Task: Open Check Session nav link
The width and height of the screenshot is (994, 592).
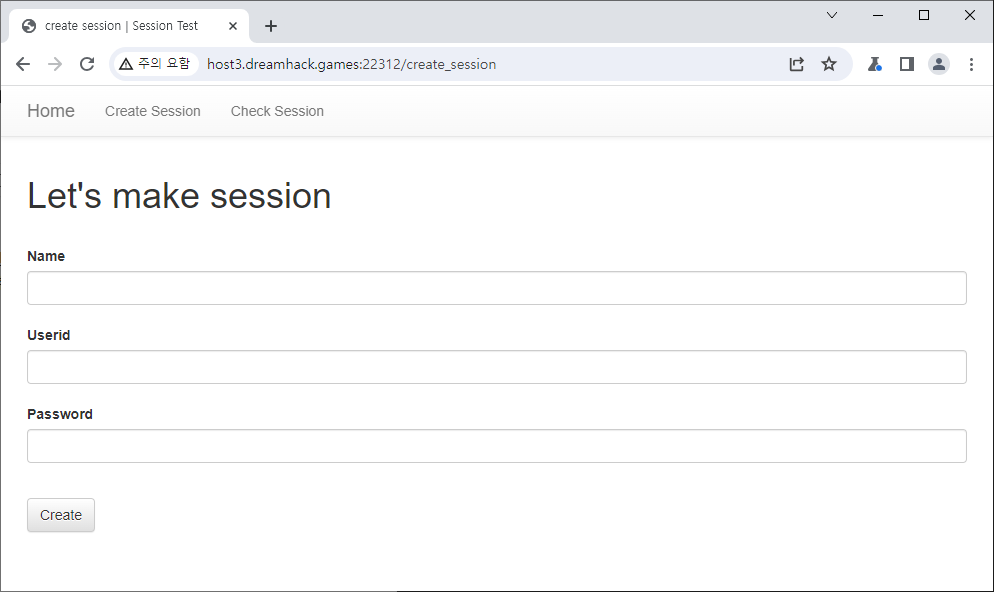Action: (277, 111)
